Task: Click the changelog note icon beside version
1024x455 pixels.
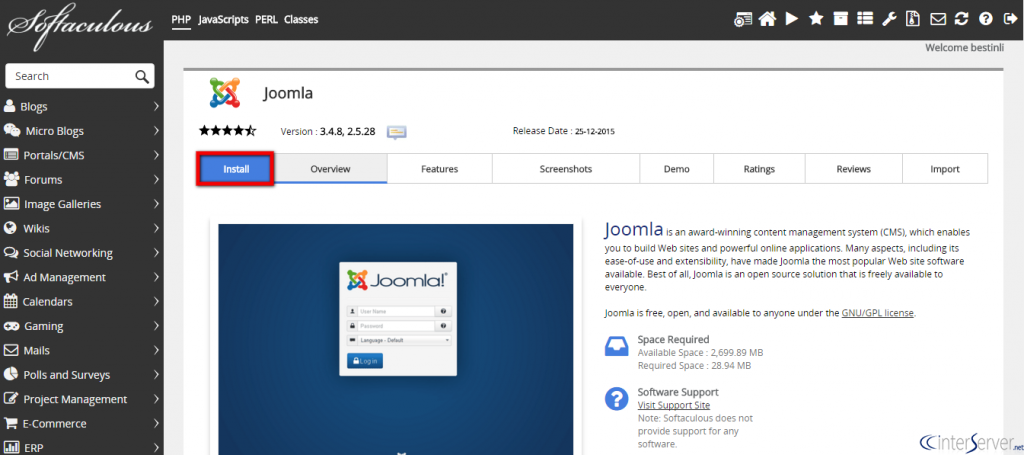Action: click(x=396, y=132)
